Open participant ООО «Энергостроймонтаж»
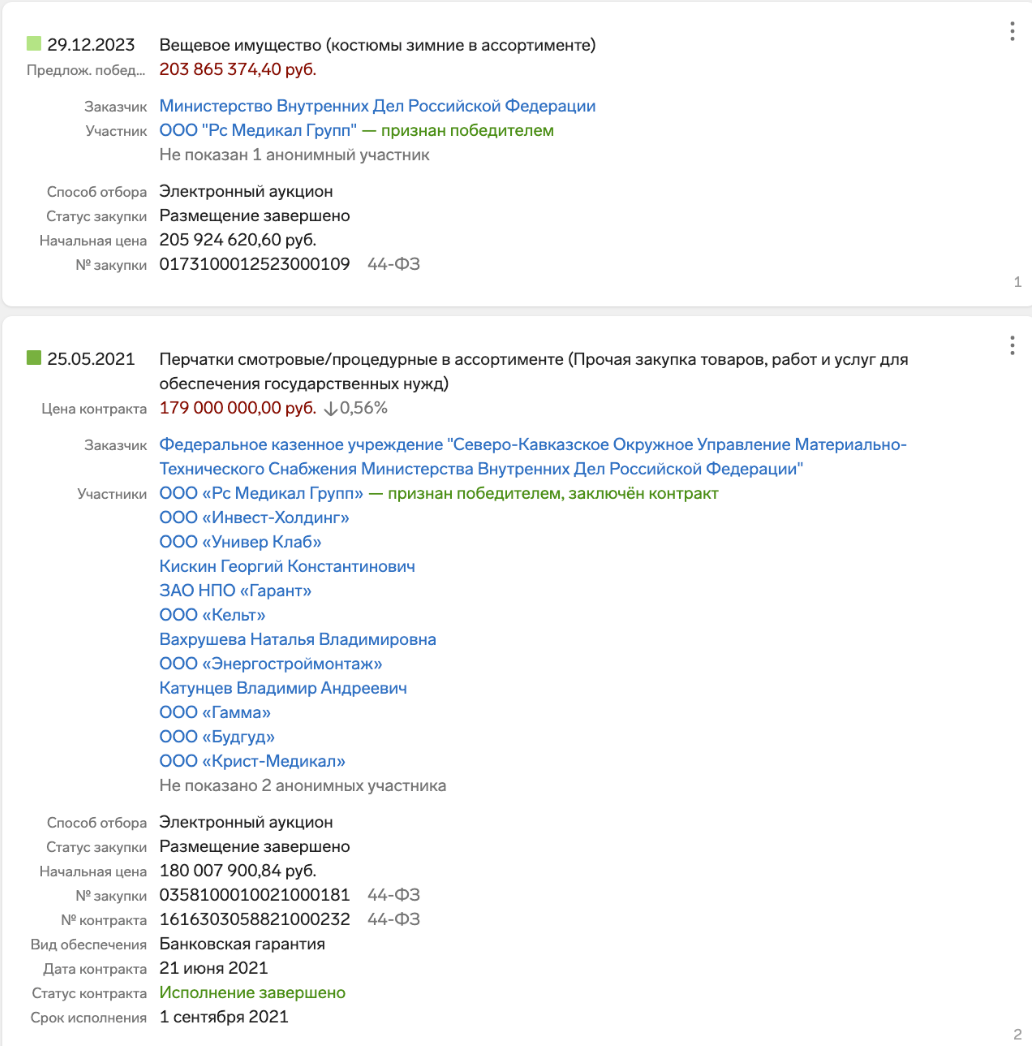 (270, 664)
